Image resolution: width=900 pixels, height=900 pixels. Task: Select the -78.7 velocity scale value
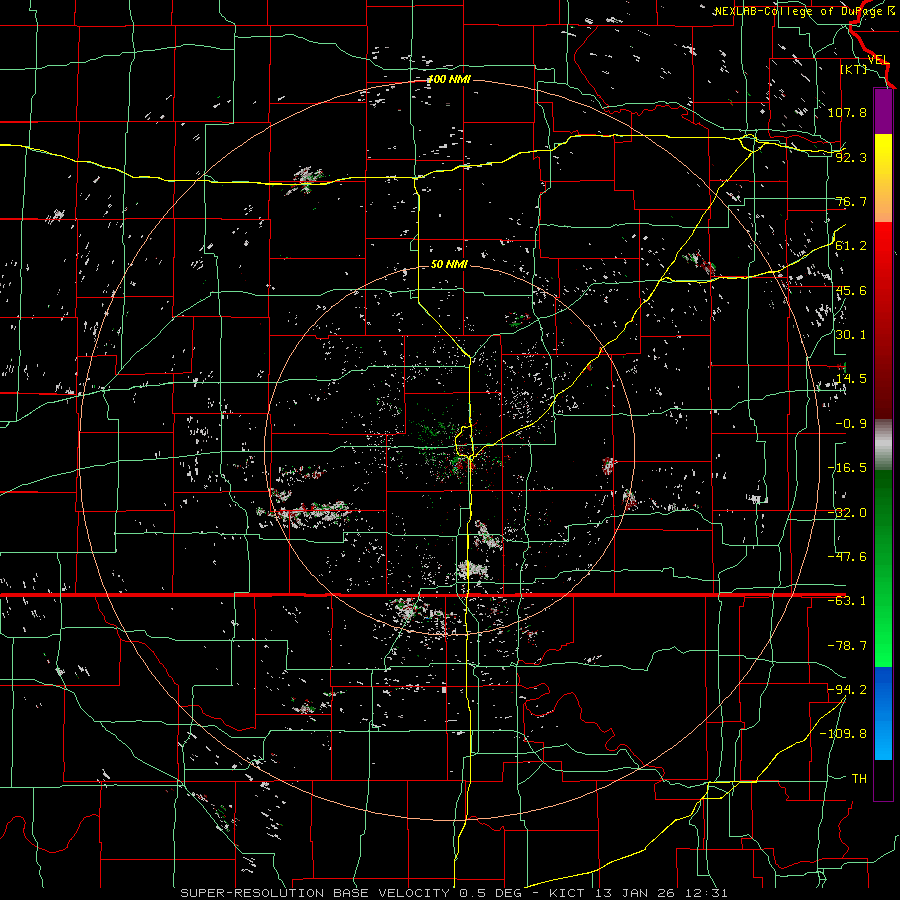(x=847, y=646)
